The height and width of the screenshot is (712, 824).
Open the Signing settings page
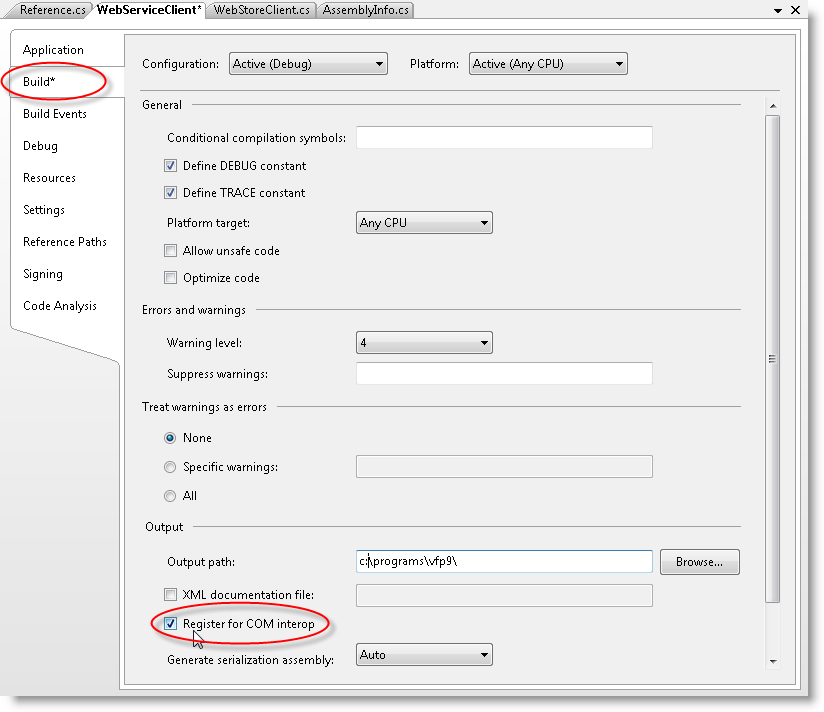(x=42, y=273)
